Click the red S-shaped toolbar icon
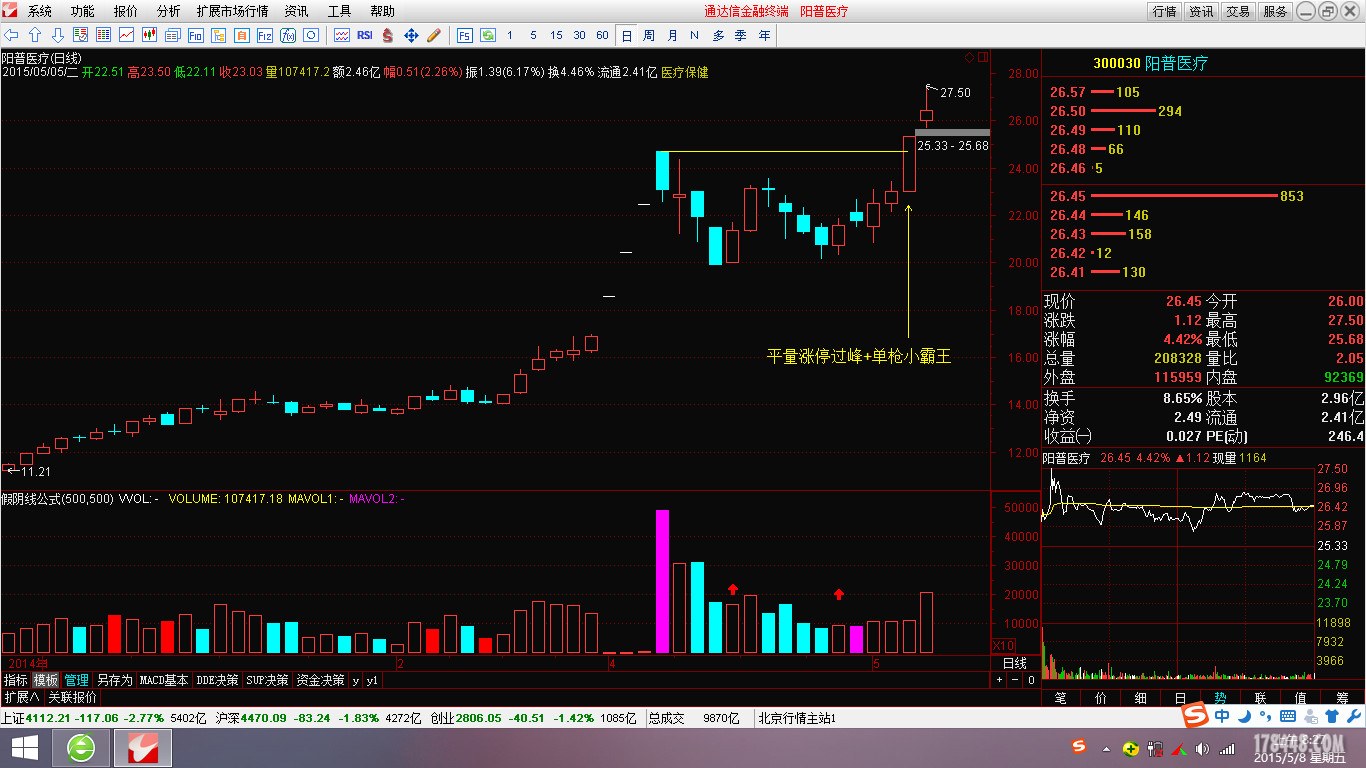The image size is (1366, 768). (x=388, y=35)
